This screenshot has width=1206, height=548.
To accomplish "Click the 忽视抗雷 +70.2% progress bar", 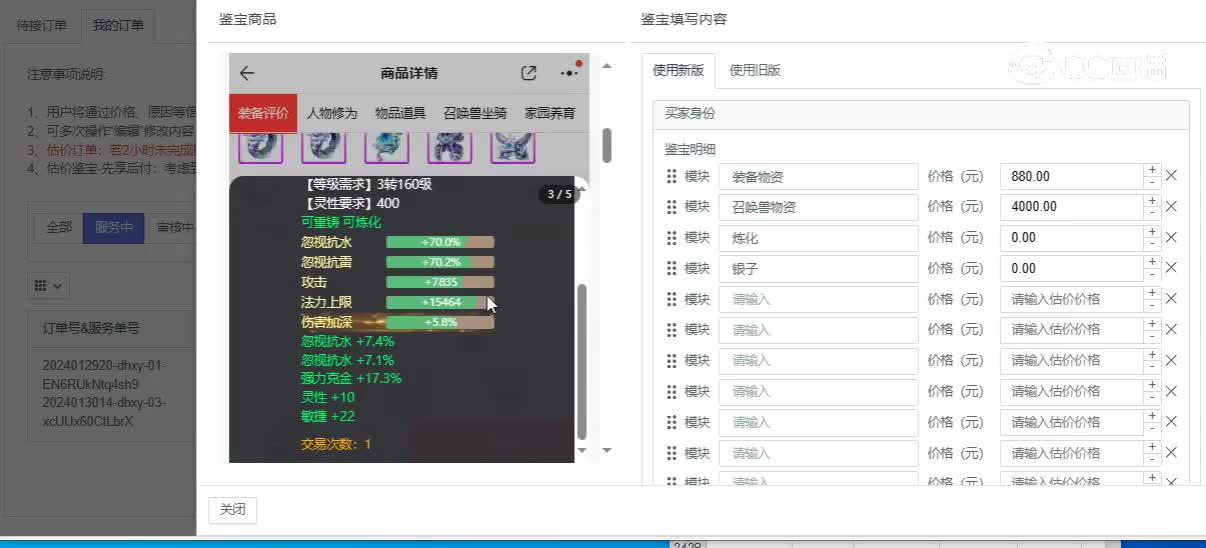I will tap(440, 262).
